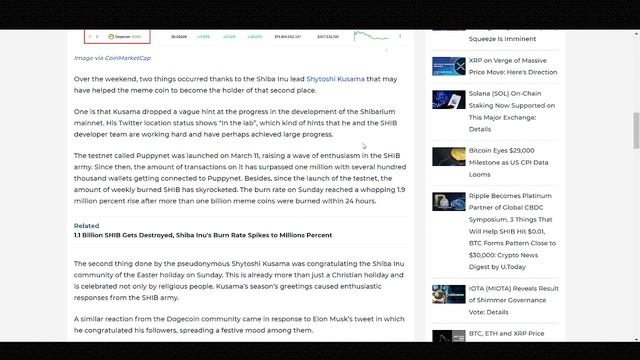The image size is (640, 360).
Task: Click paragraph starting 'The second thing done'
Action: pyautogui.click(x=239, y=281)
